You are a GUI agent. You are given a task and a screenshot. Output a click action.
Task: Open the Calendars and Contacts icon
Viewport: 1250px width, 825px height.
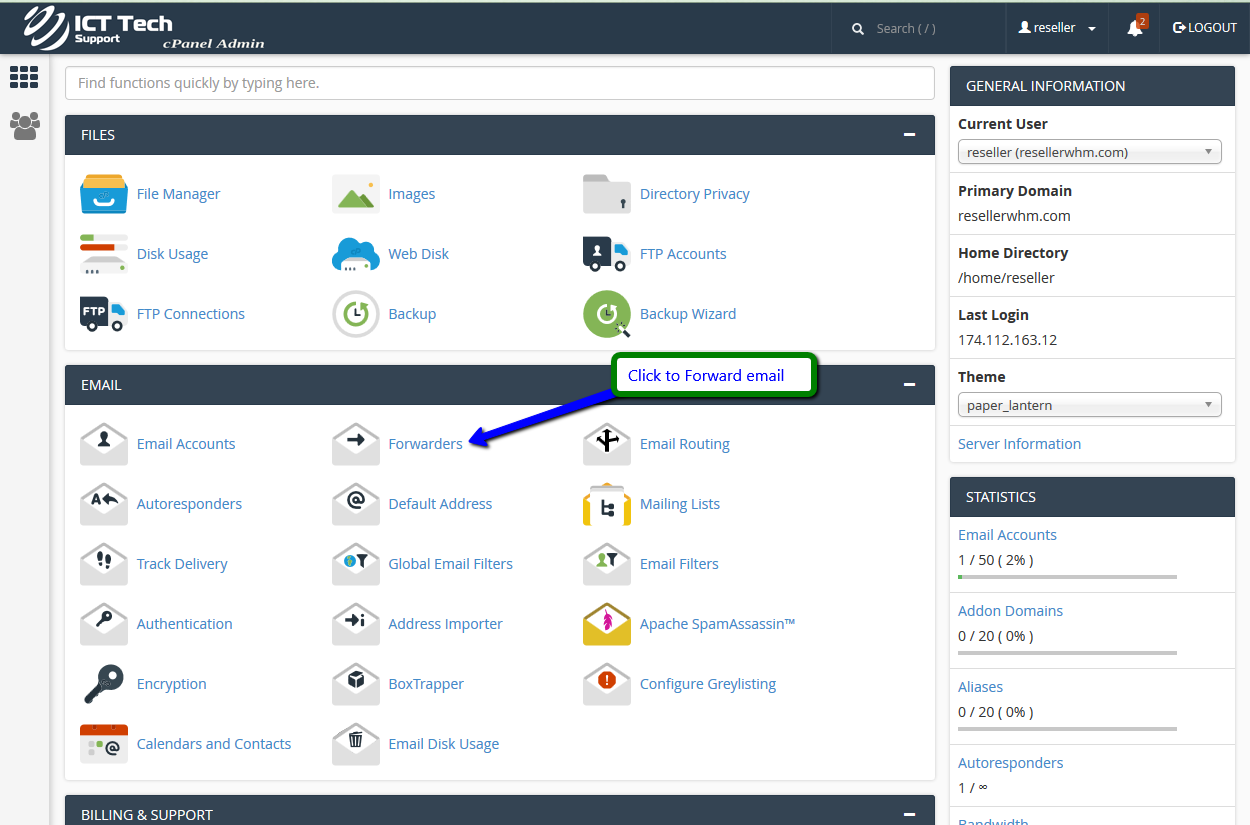pyautogui.click(x=104, y=744)
